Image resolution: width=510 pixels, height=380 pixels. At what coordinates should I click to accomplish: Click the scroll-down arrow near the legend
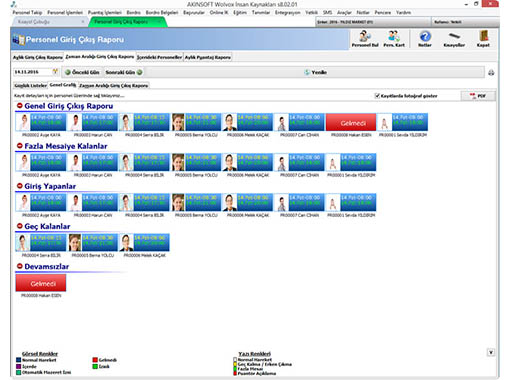(x=491, y=352)
